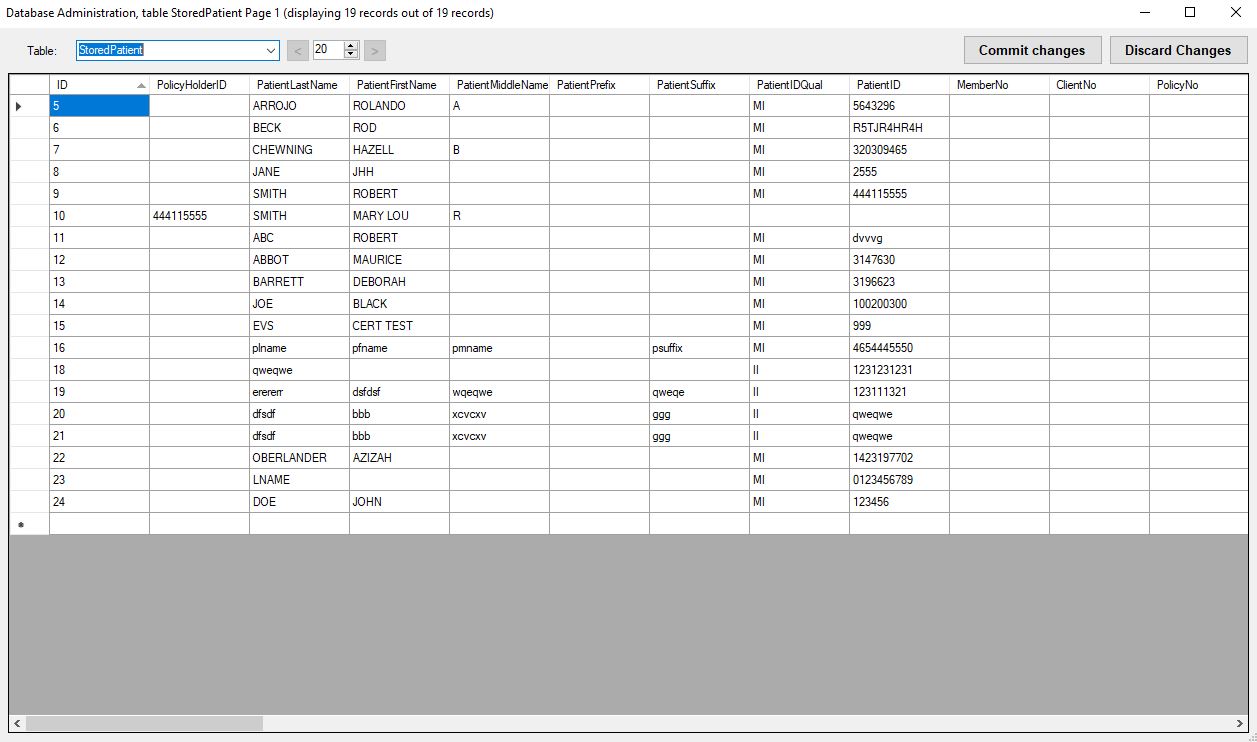Click the PatientFirstName column header

pos(399,85)
